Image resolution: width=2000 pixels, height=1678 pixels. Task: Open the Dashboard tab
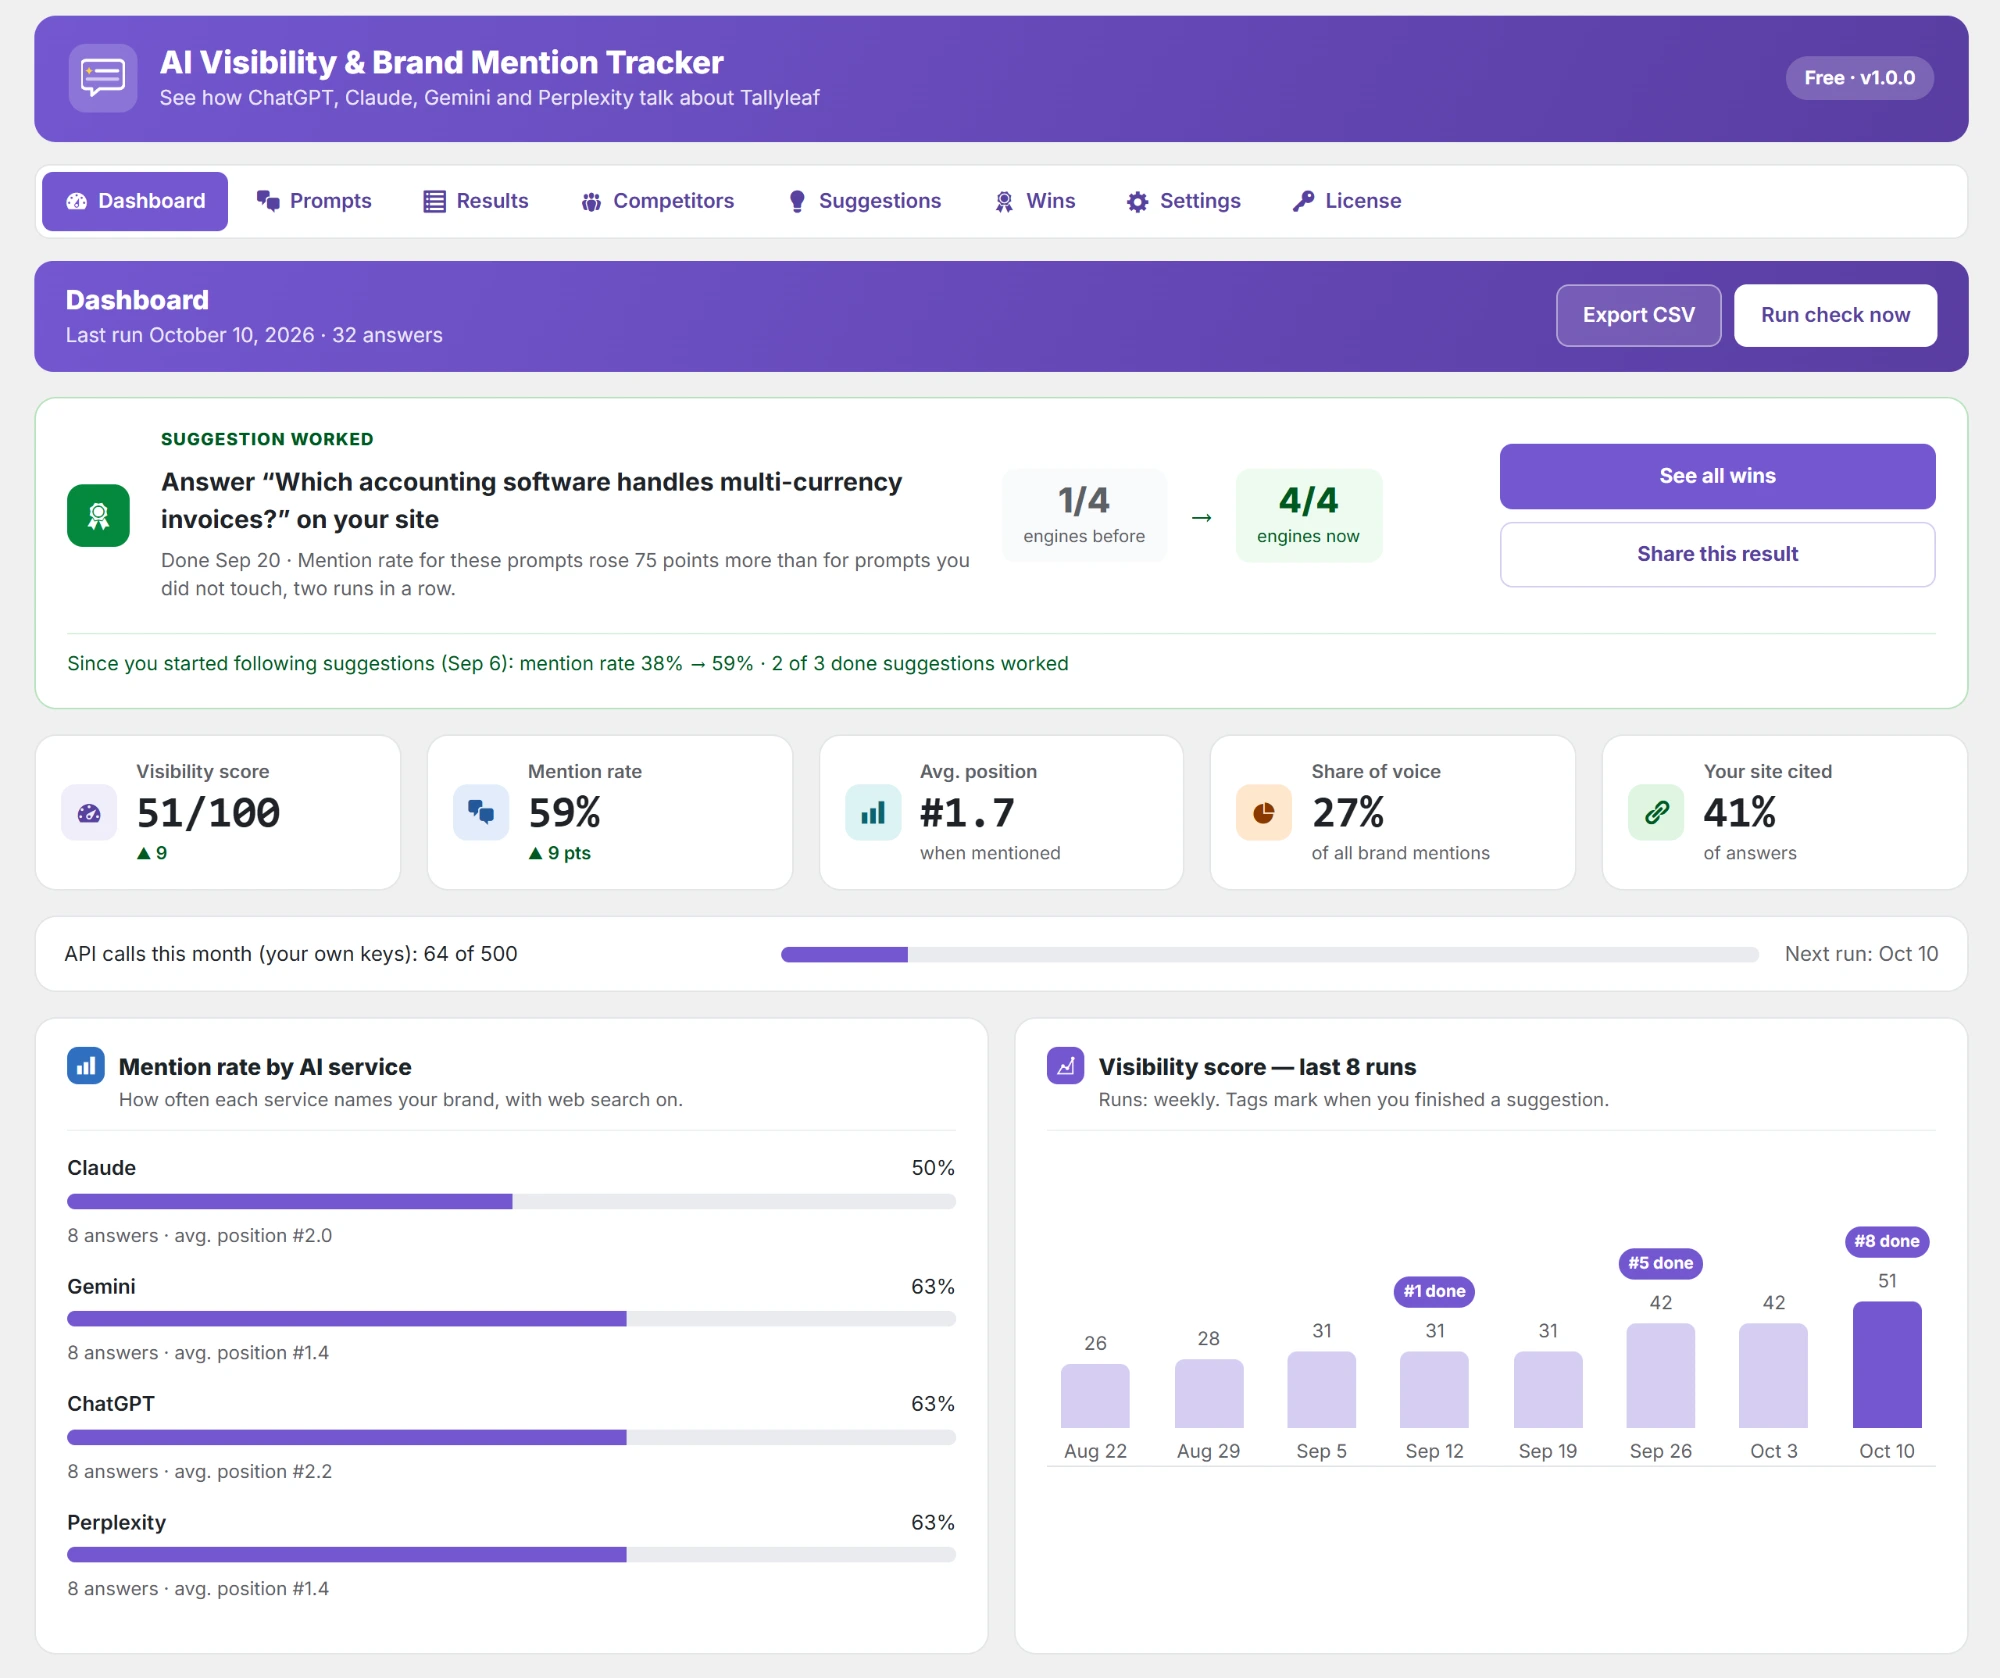point(135,201)
